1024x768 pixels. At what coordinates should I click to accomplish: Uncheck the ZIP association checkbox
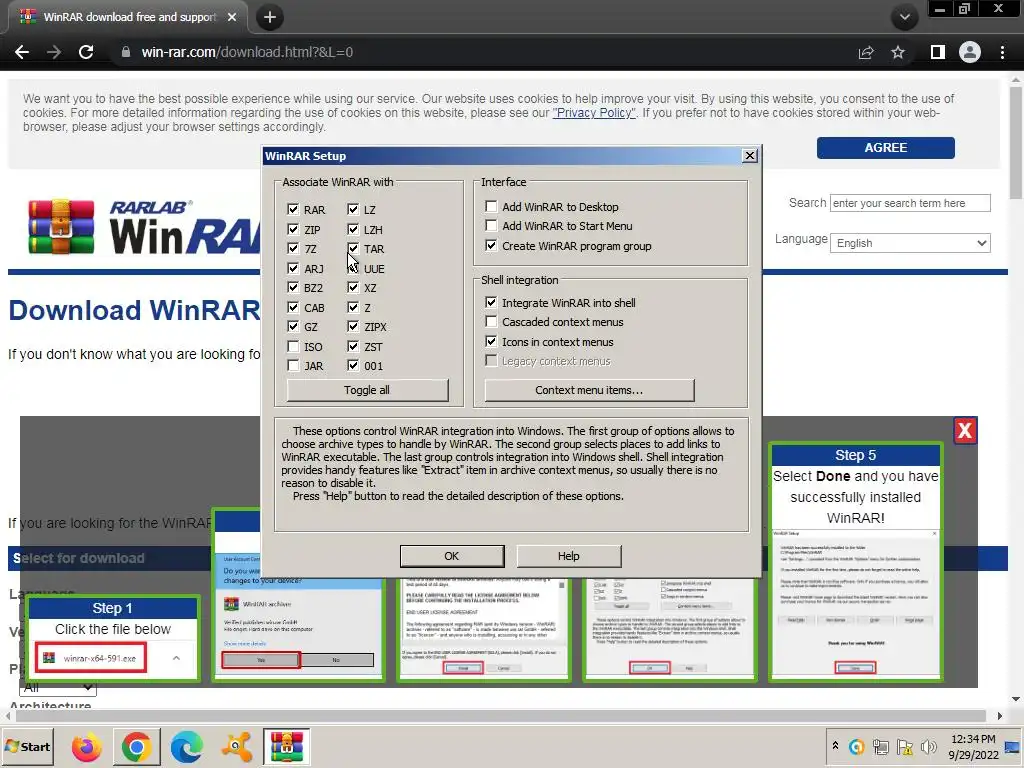tap(293, 229)
